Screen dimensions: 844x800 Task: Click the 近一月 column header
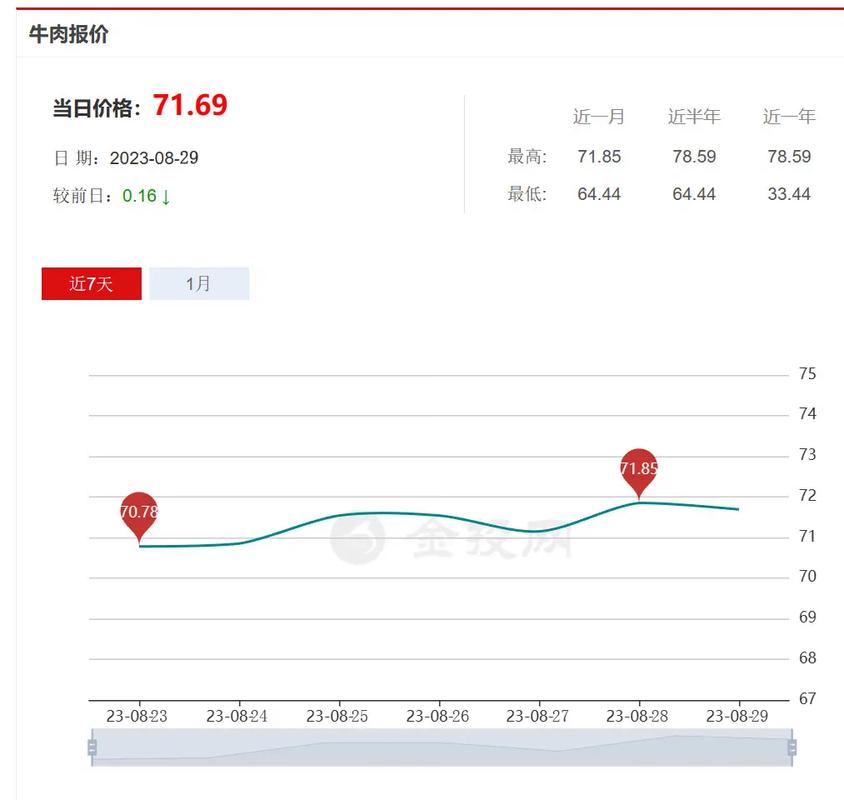(601, 116)
